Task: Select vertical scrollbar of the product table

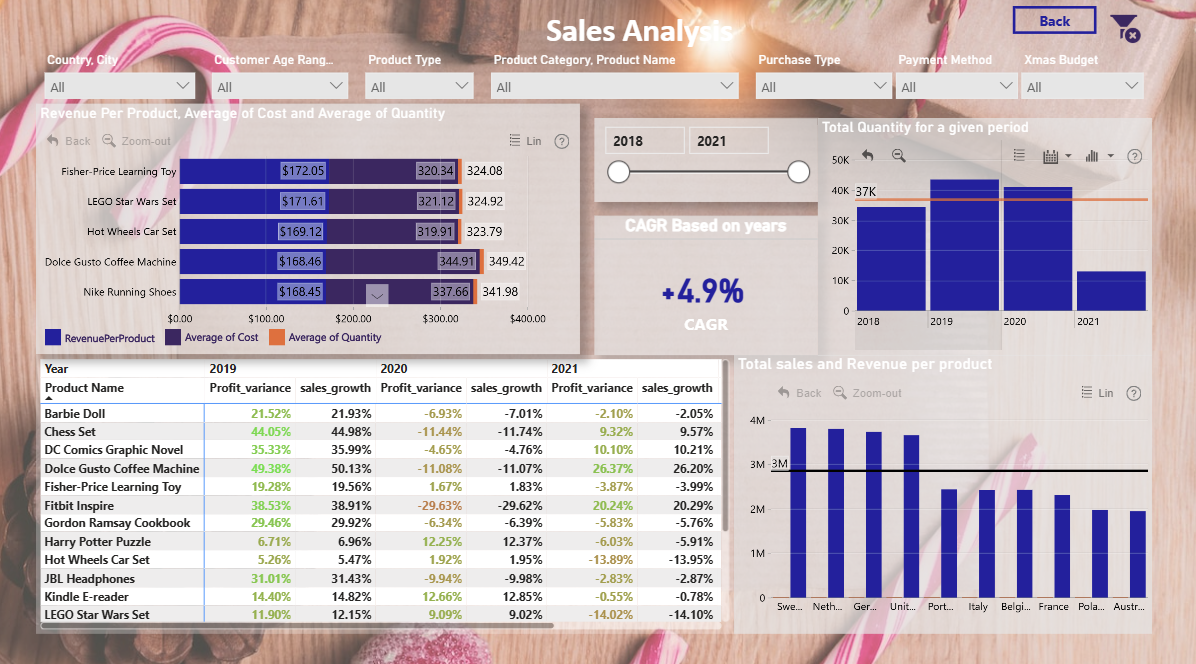Action: pos(725,446)
